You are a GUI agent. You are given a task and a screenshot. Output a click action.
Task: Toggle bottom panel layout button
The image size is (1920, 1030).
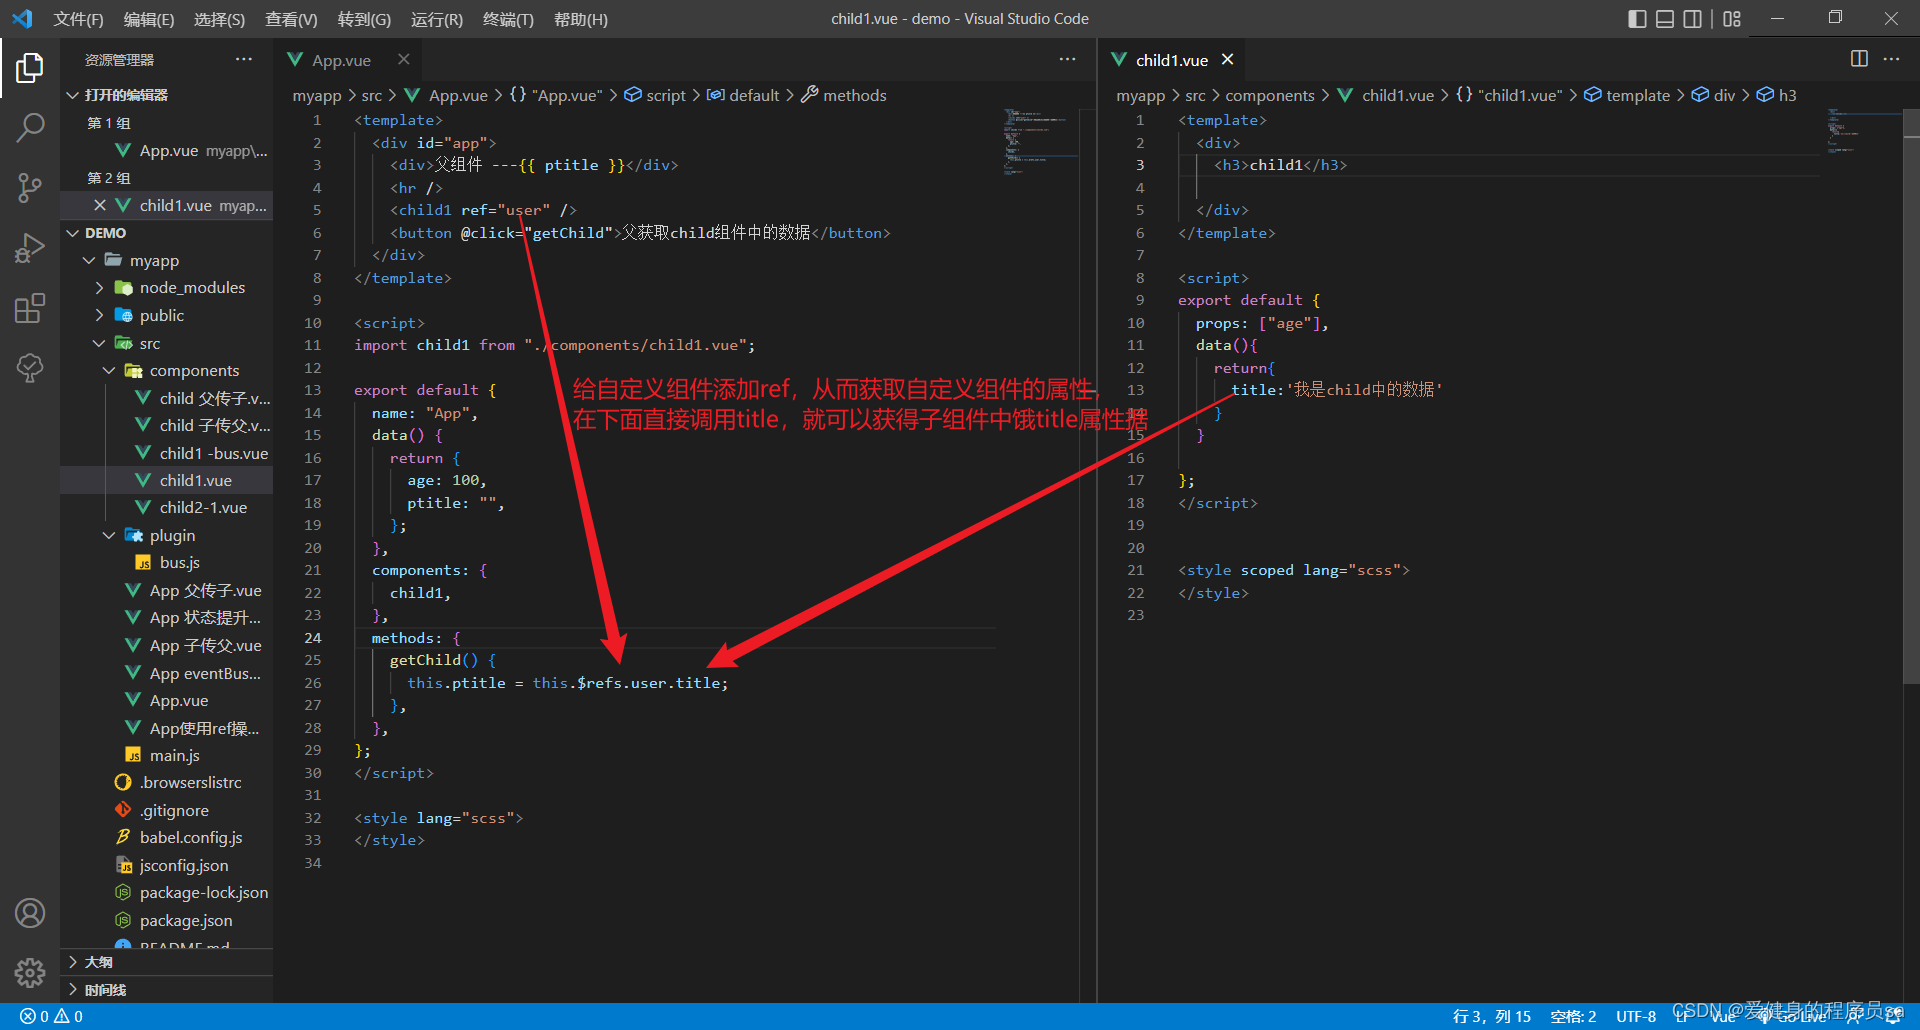click(1665, 19)
